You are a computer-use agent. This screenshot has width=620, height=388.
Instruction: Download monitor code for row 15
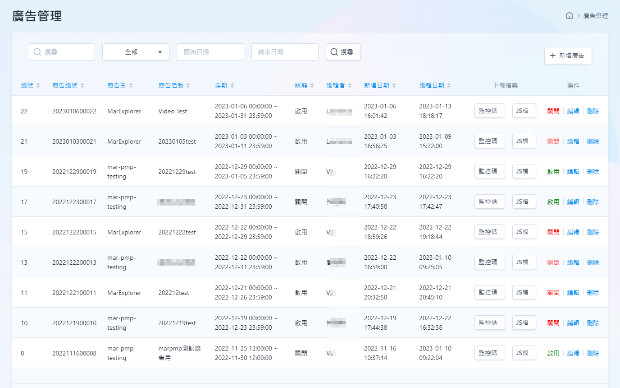[x=489, y=232]
